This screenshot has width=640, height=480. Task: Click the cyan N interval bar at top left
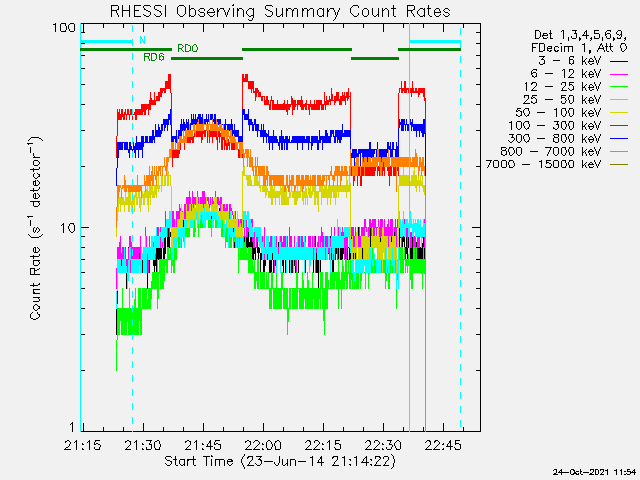point(106,42)
